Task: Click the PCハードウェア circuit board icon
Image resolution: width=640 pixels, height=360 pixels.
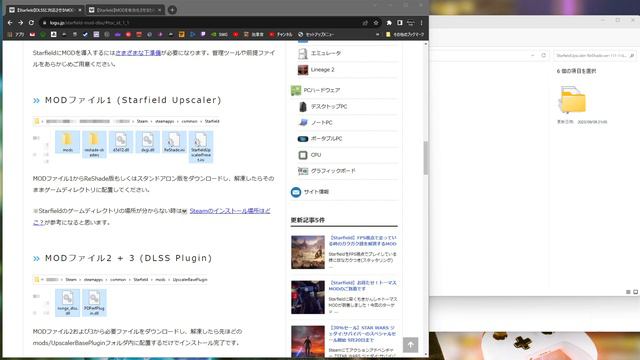Action: click(x=296, y=90)
